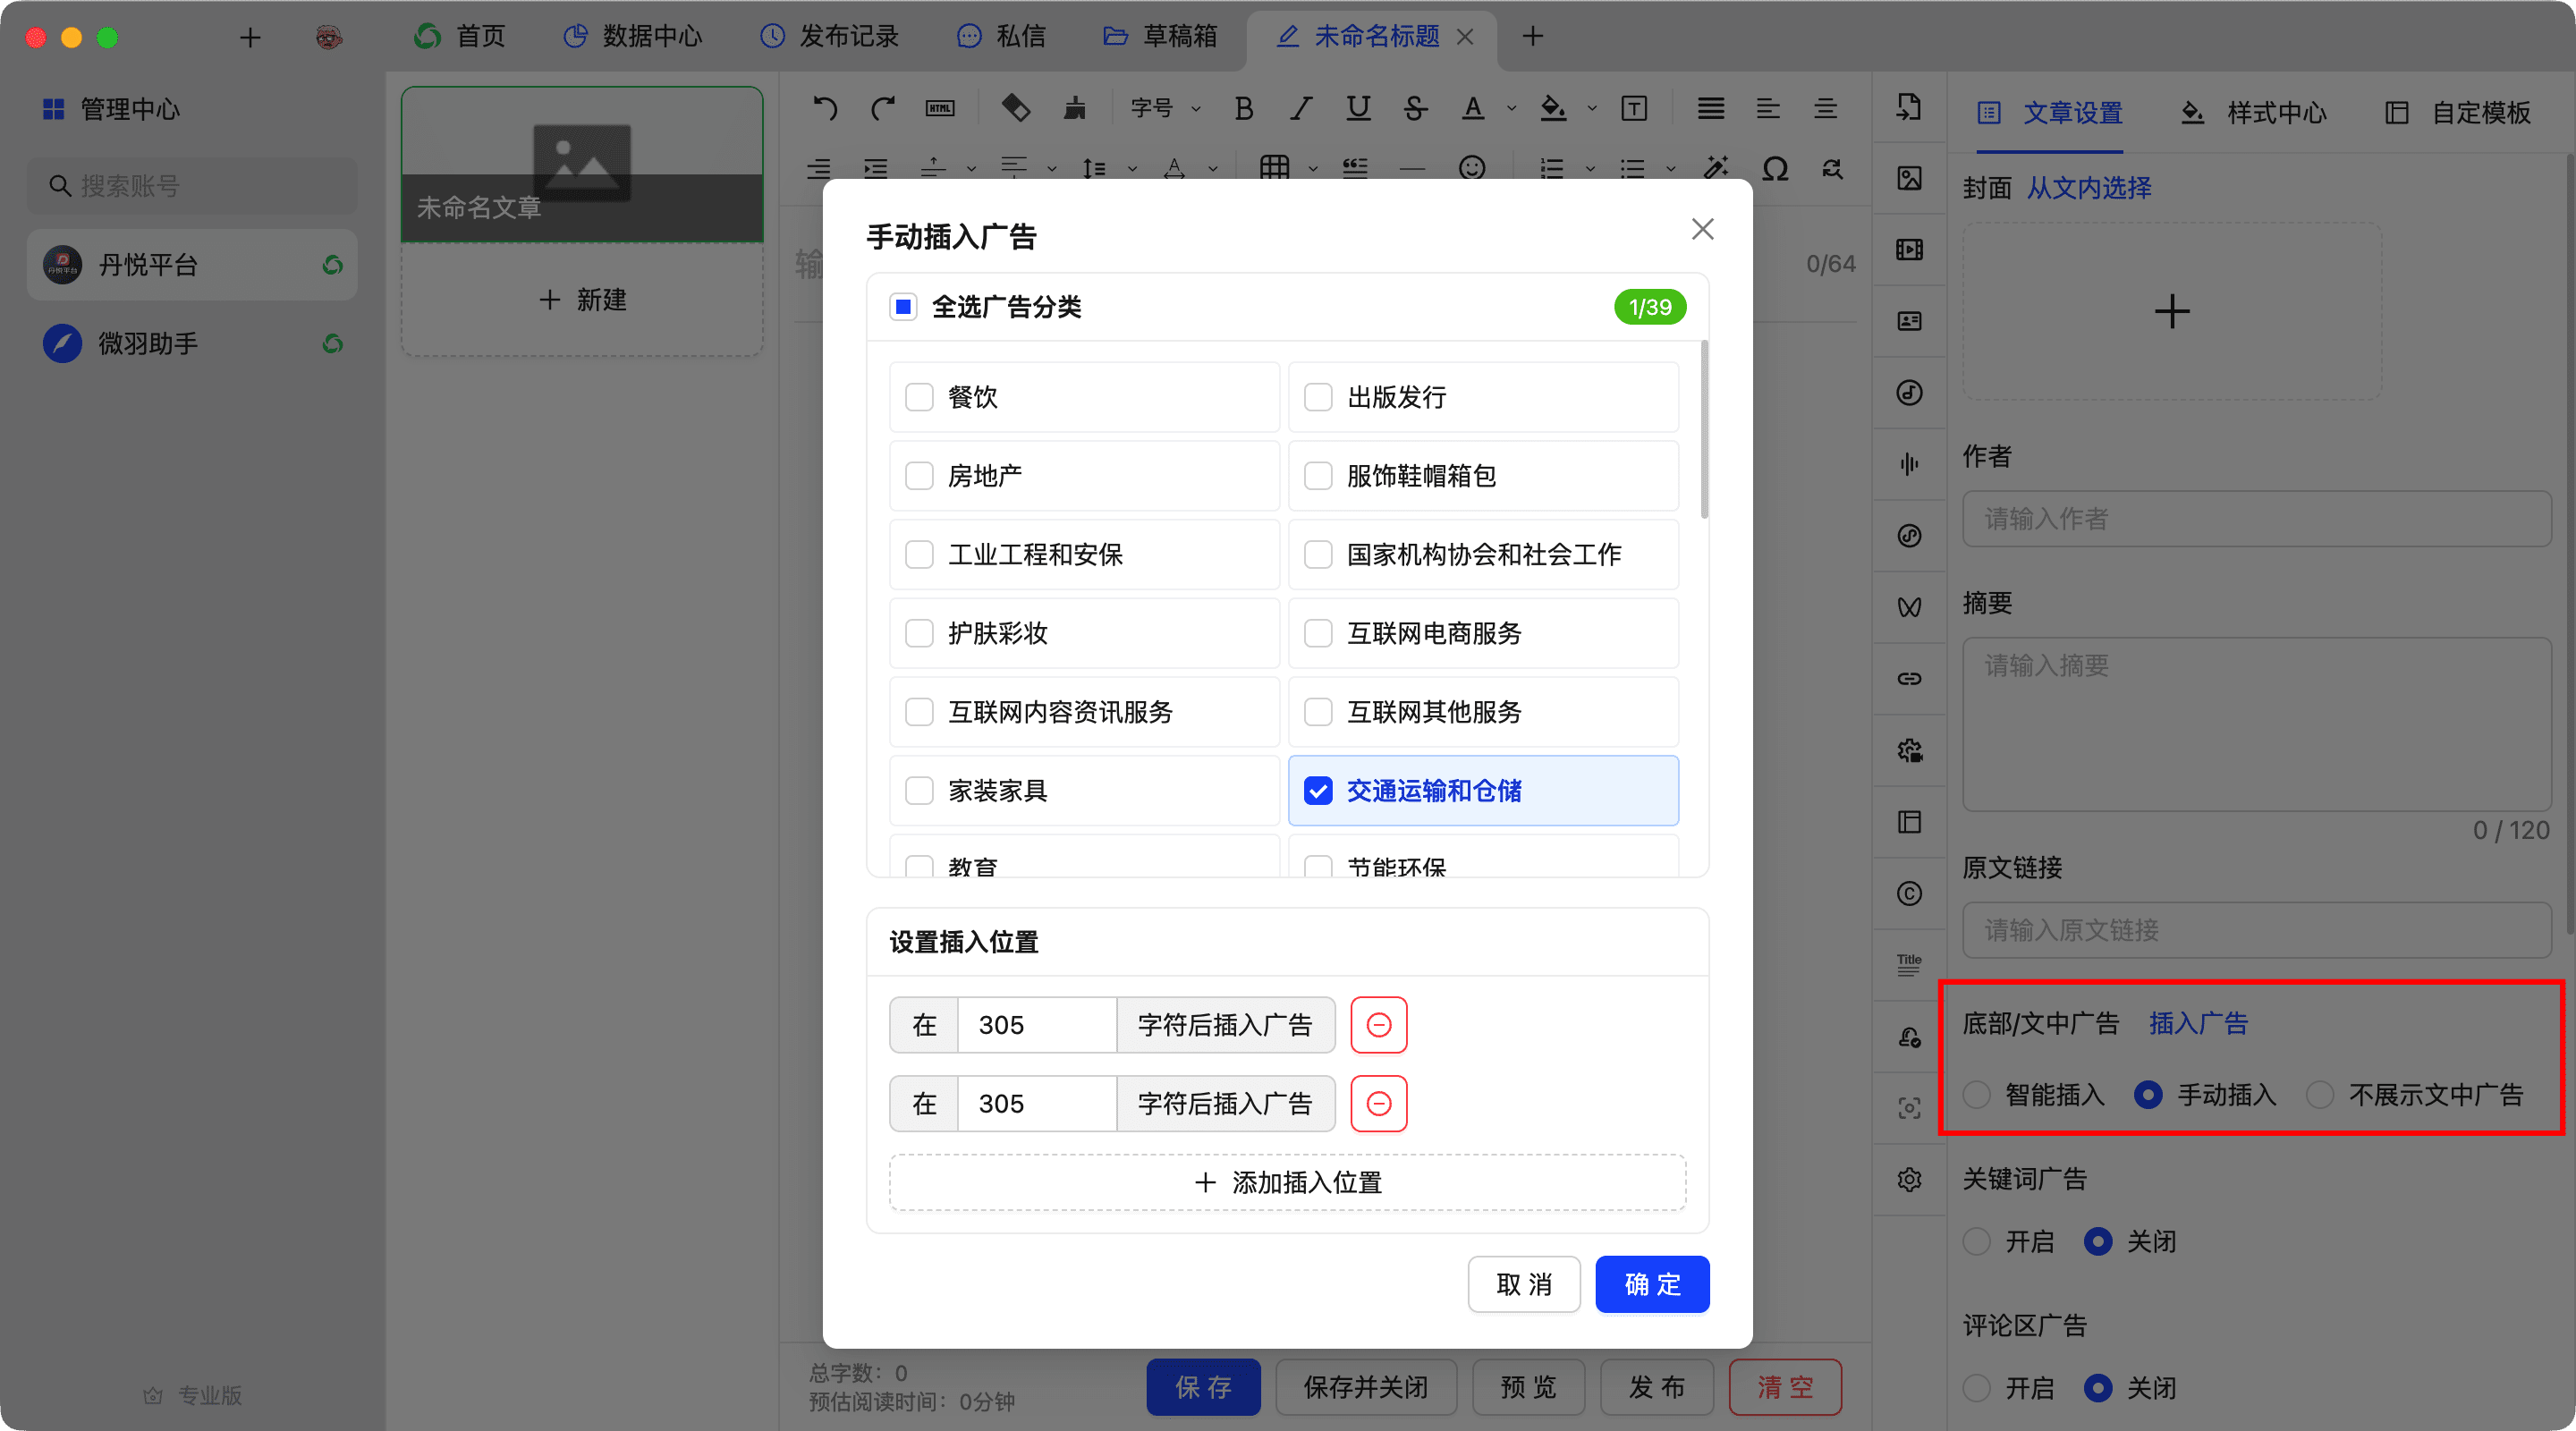
Task: Open the emoji smiley picker
Action: pyautogui.click(x=1471, y=167)
